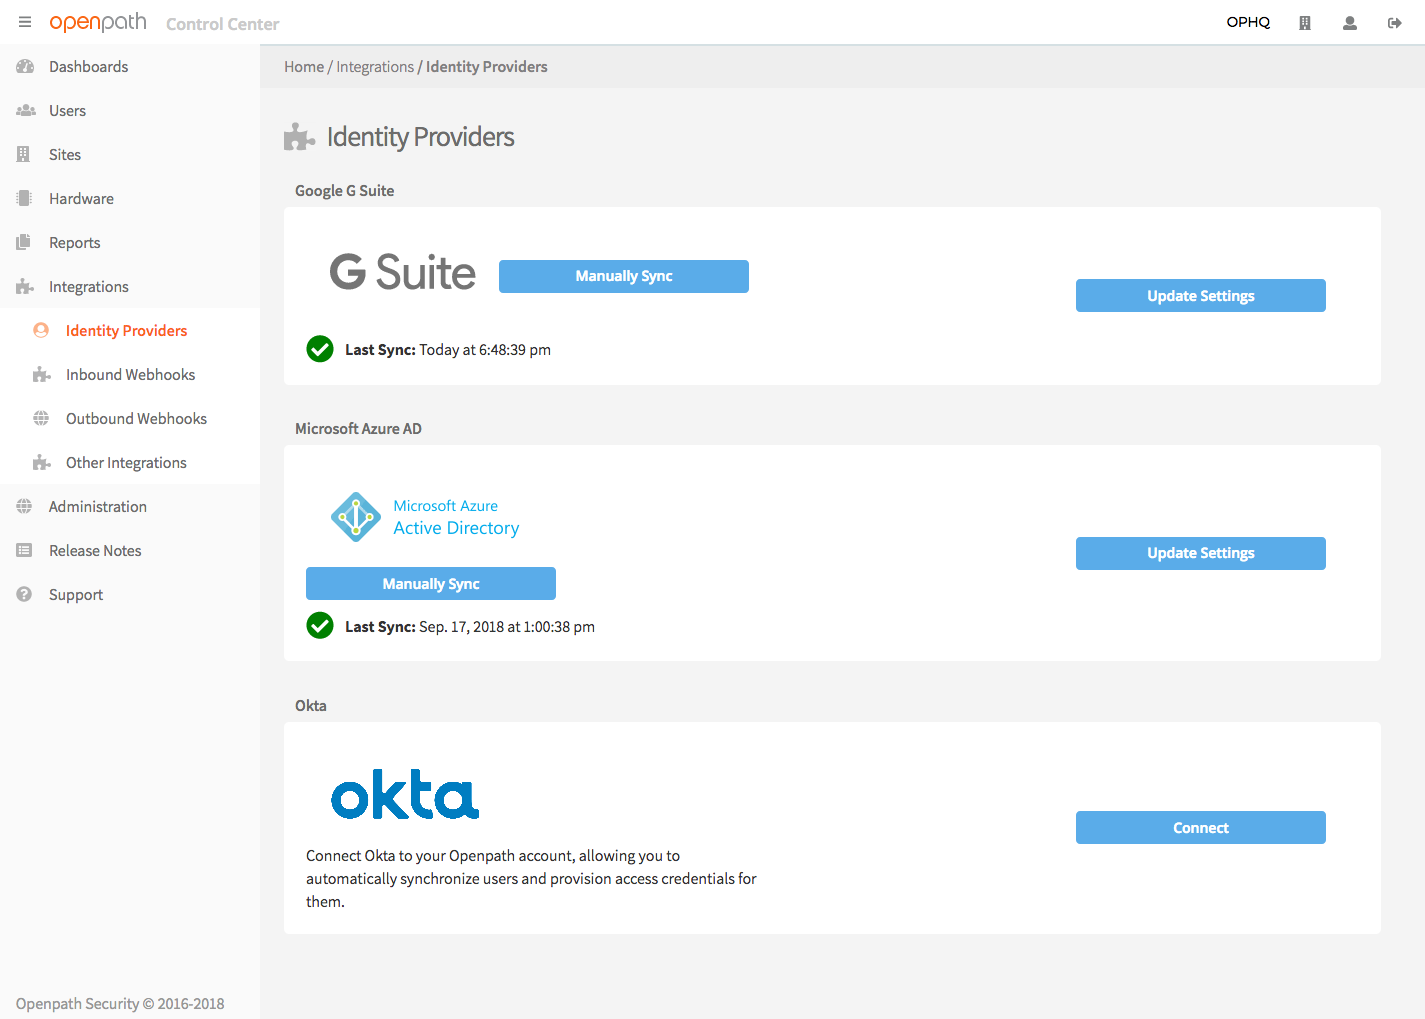Connect the Okta integration
The width and height of the screenshot is (1425, 1019).
click(x=1201, y=827)
